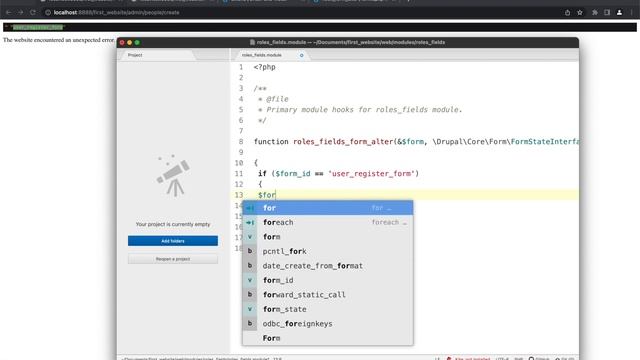This screenshot has height=360, width=640.
Task: Share this page from the address bar
Action: [x=567, y=13]
